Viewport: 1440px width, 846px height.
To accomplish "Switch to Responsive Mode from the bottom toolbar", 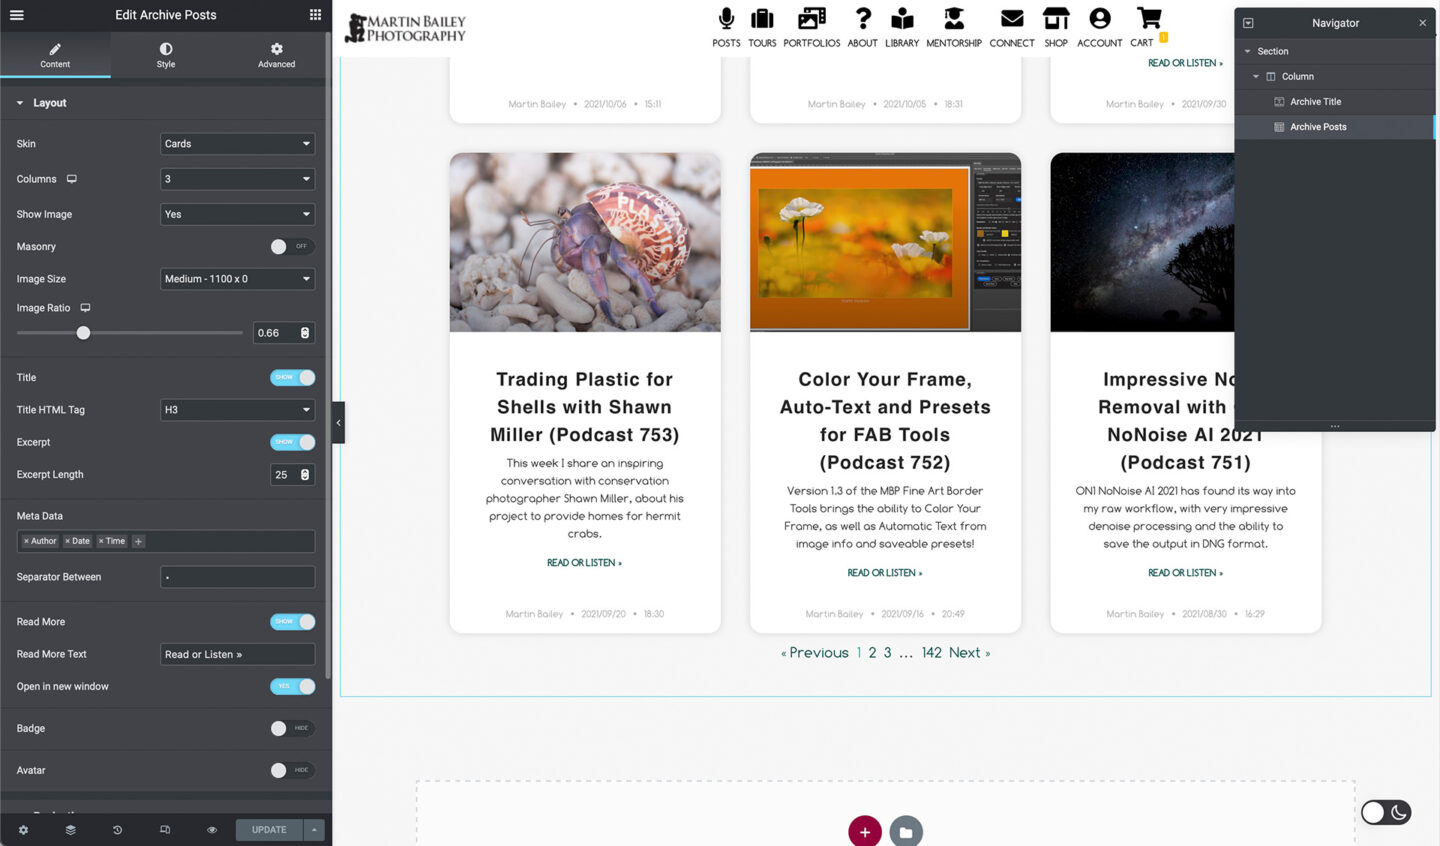I will point(165,830).
